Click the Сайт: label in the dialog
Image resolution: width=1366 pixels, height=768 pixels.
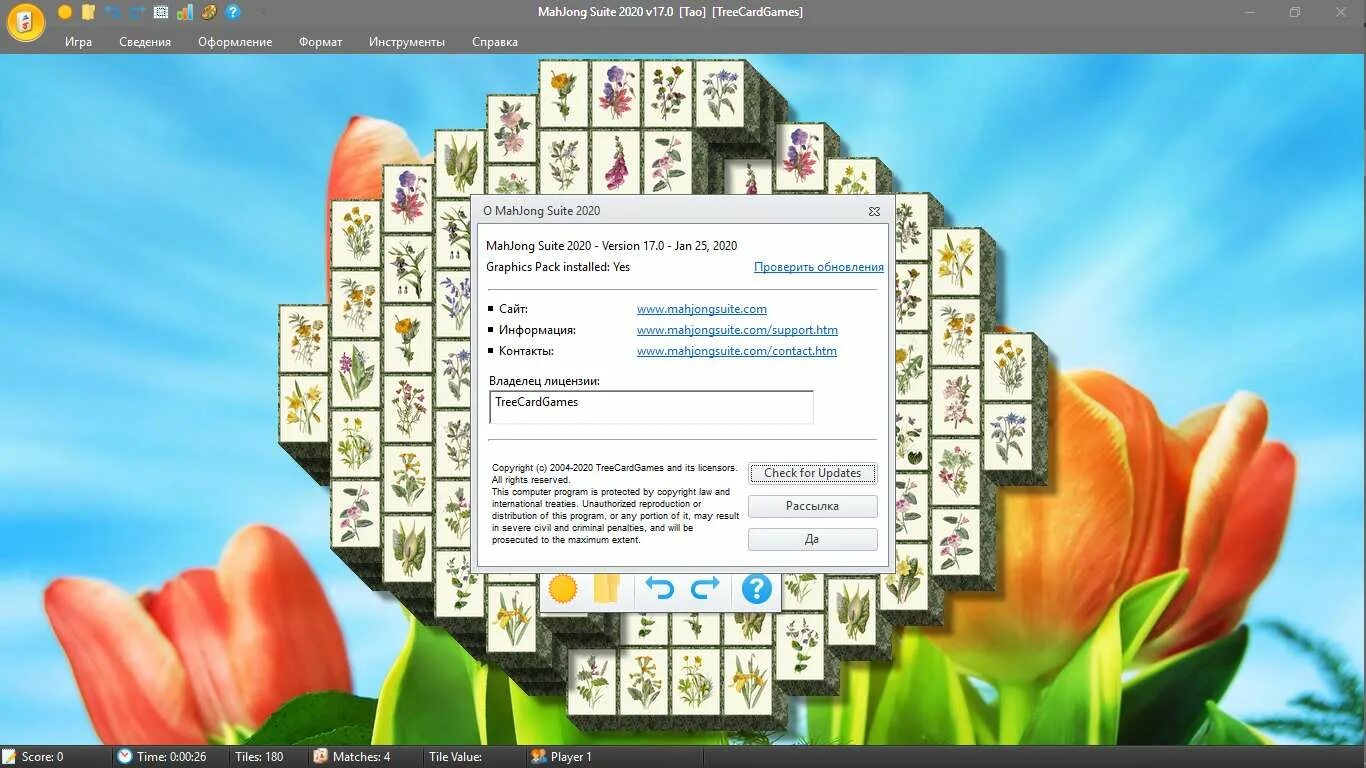click(x=513, y=309)
